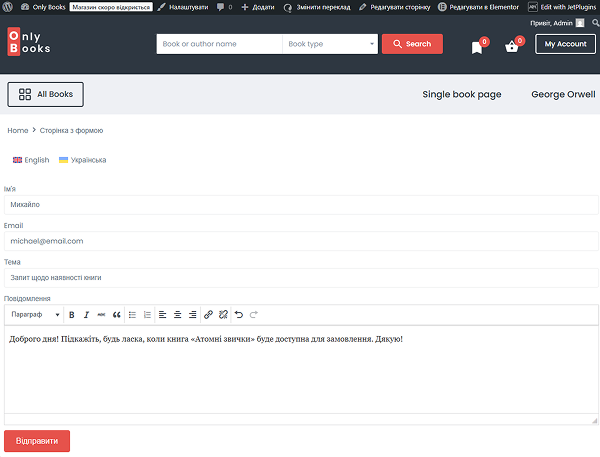
Task: Toggle strikethrough formatting
Action: (x=101, y=315)
